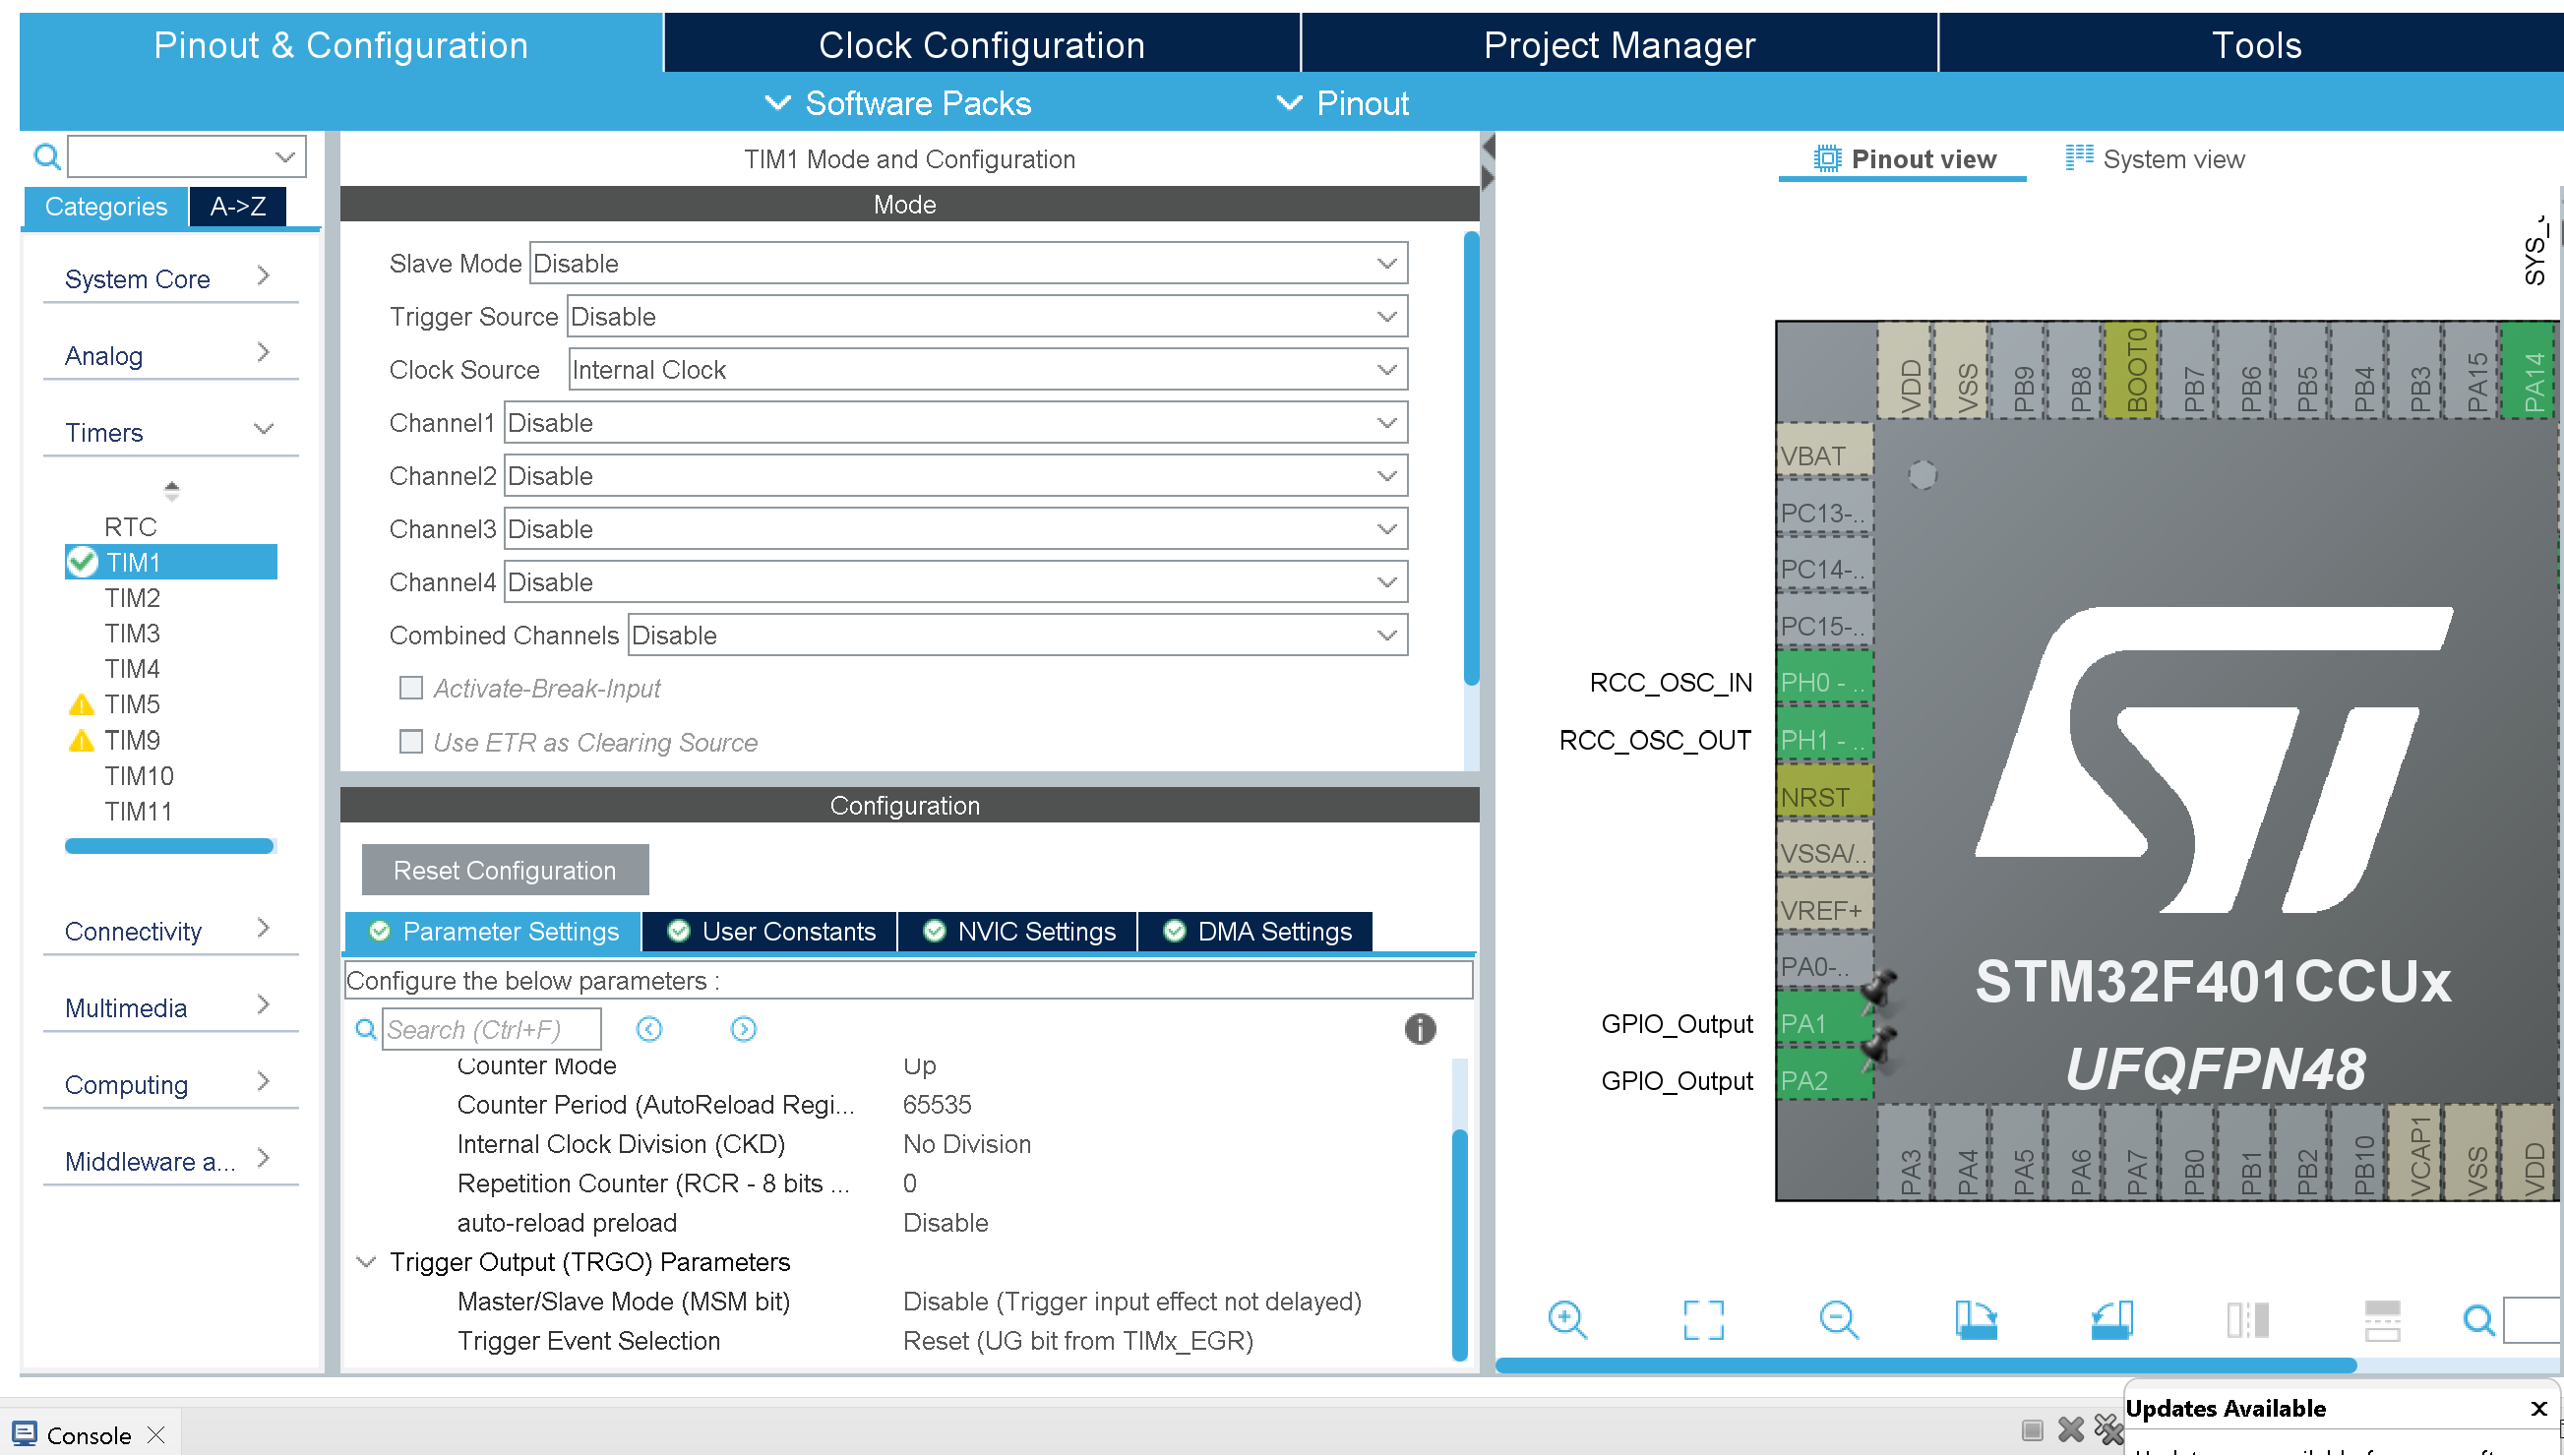This screenshot has width=2564, height=1456.
Task: Close the Updates Available popup
Action: (x=2538, y=1409)
